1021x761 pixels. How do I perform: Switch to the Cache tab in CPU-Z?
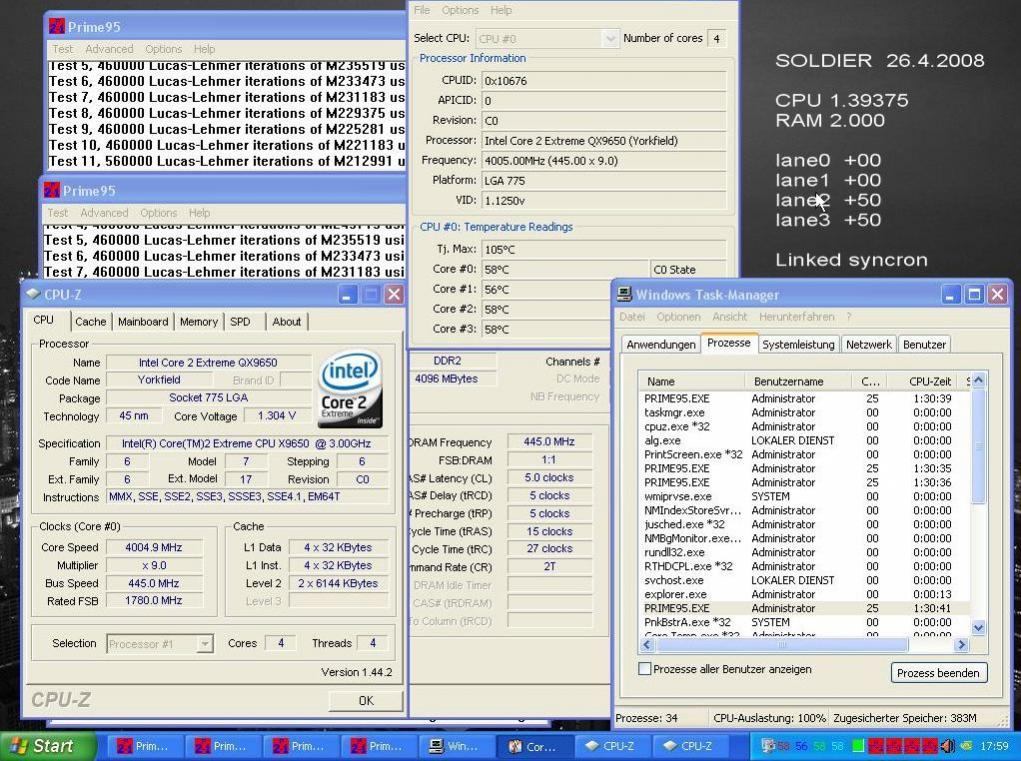90,322
